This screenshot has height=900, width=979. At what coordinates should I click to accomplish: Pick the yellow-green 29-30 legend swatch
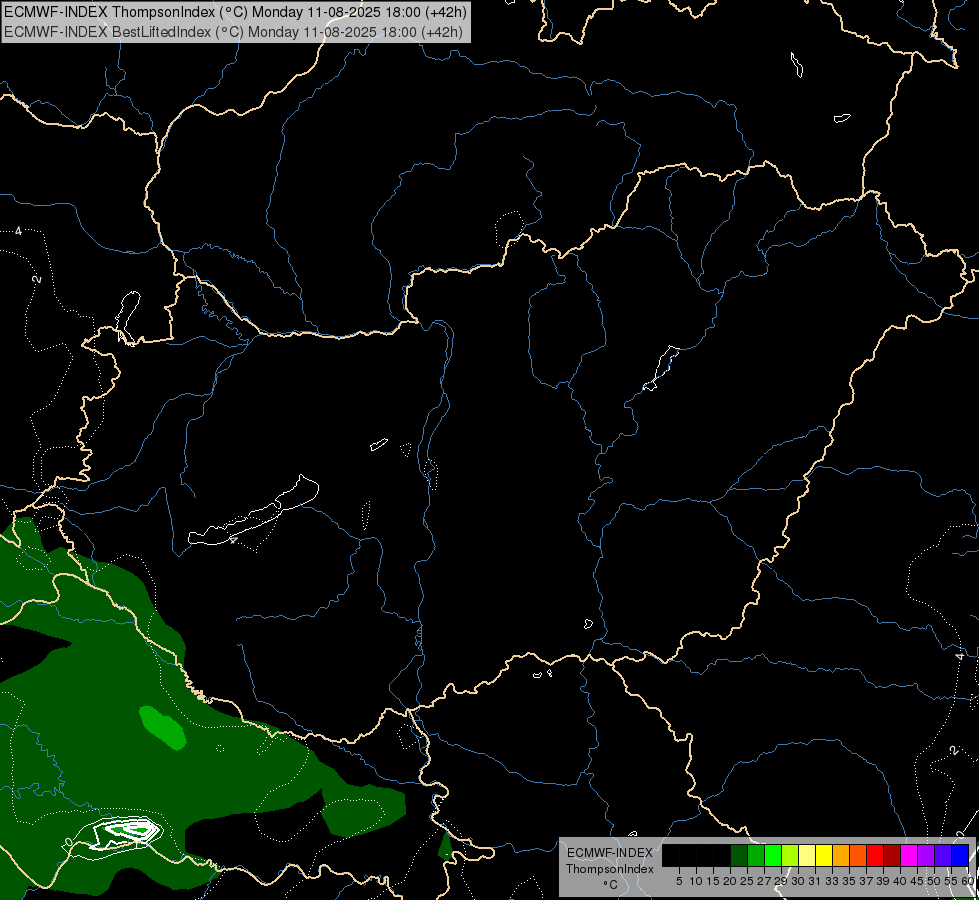coord(790,855)
